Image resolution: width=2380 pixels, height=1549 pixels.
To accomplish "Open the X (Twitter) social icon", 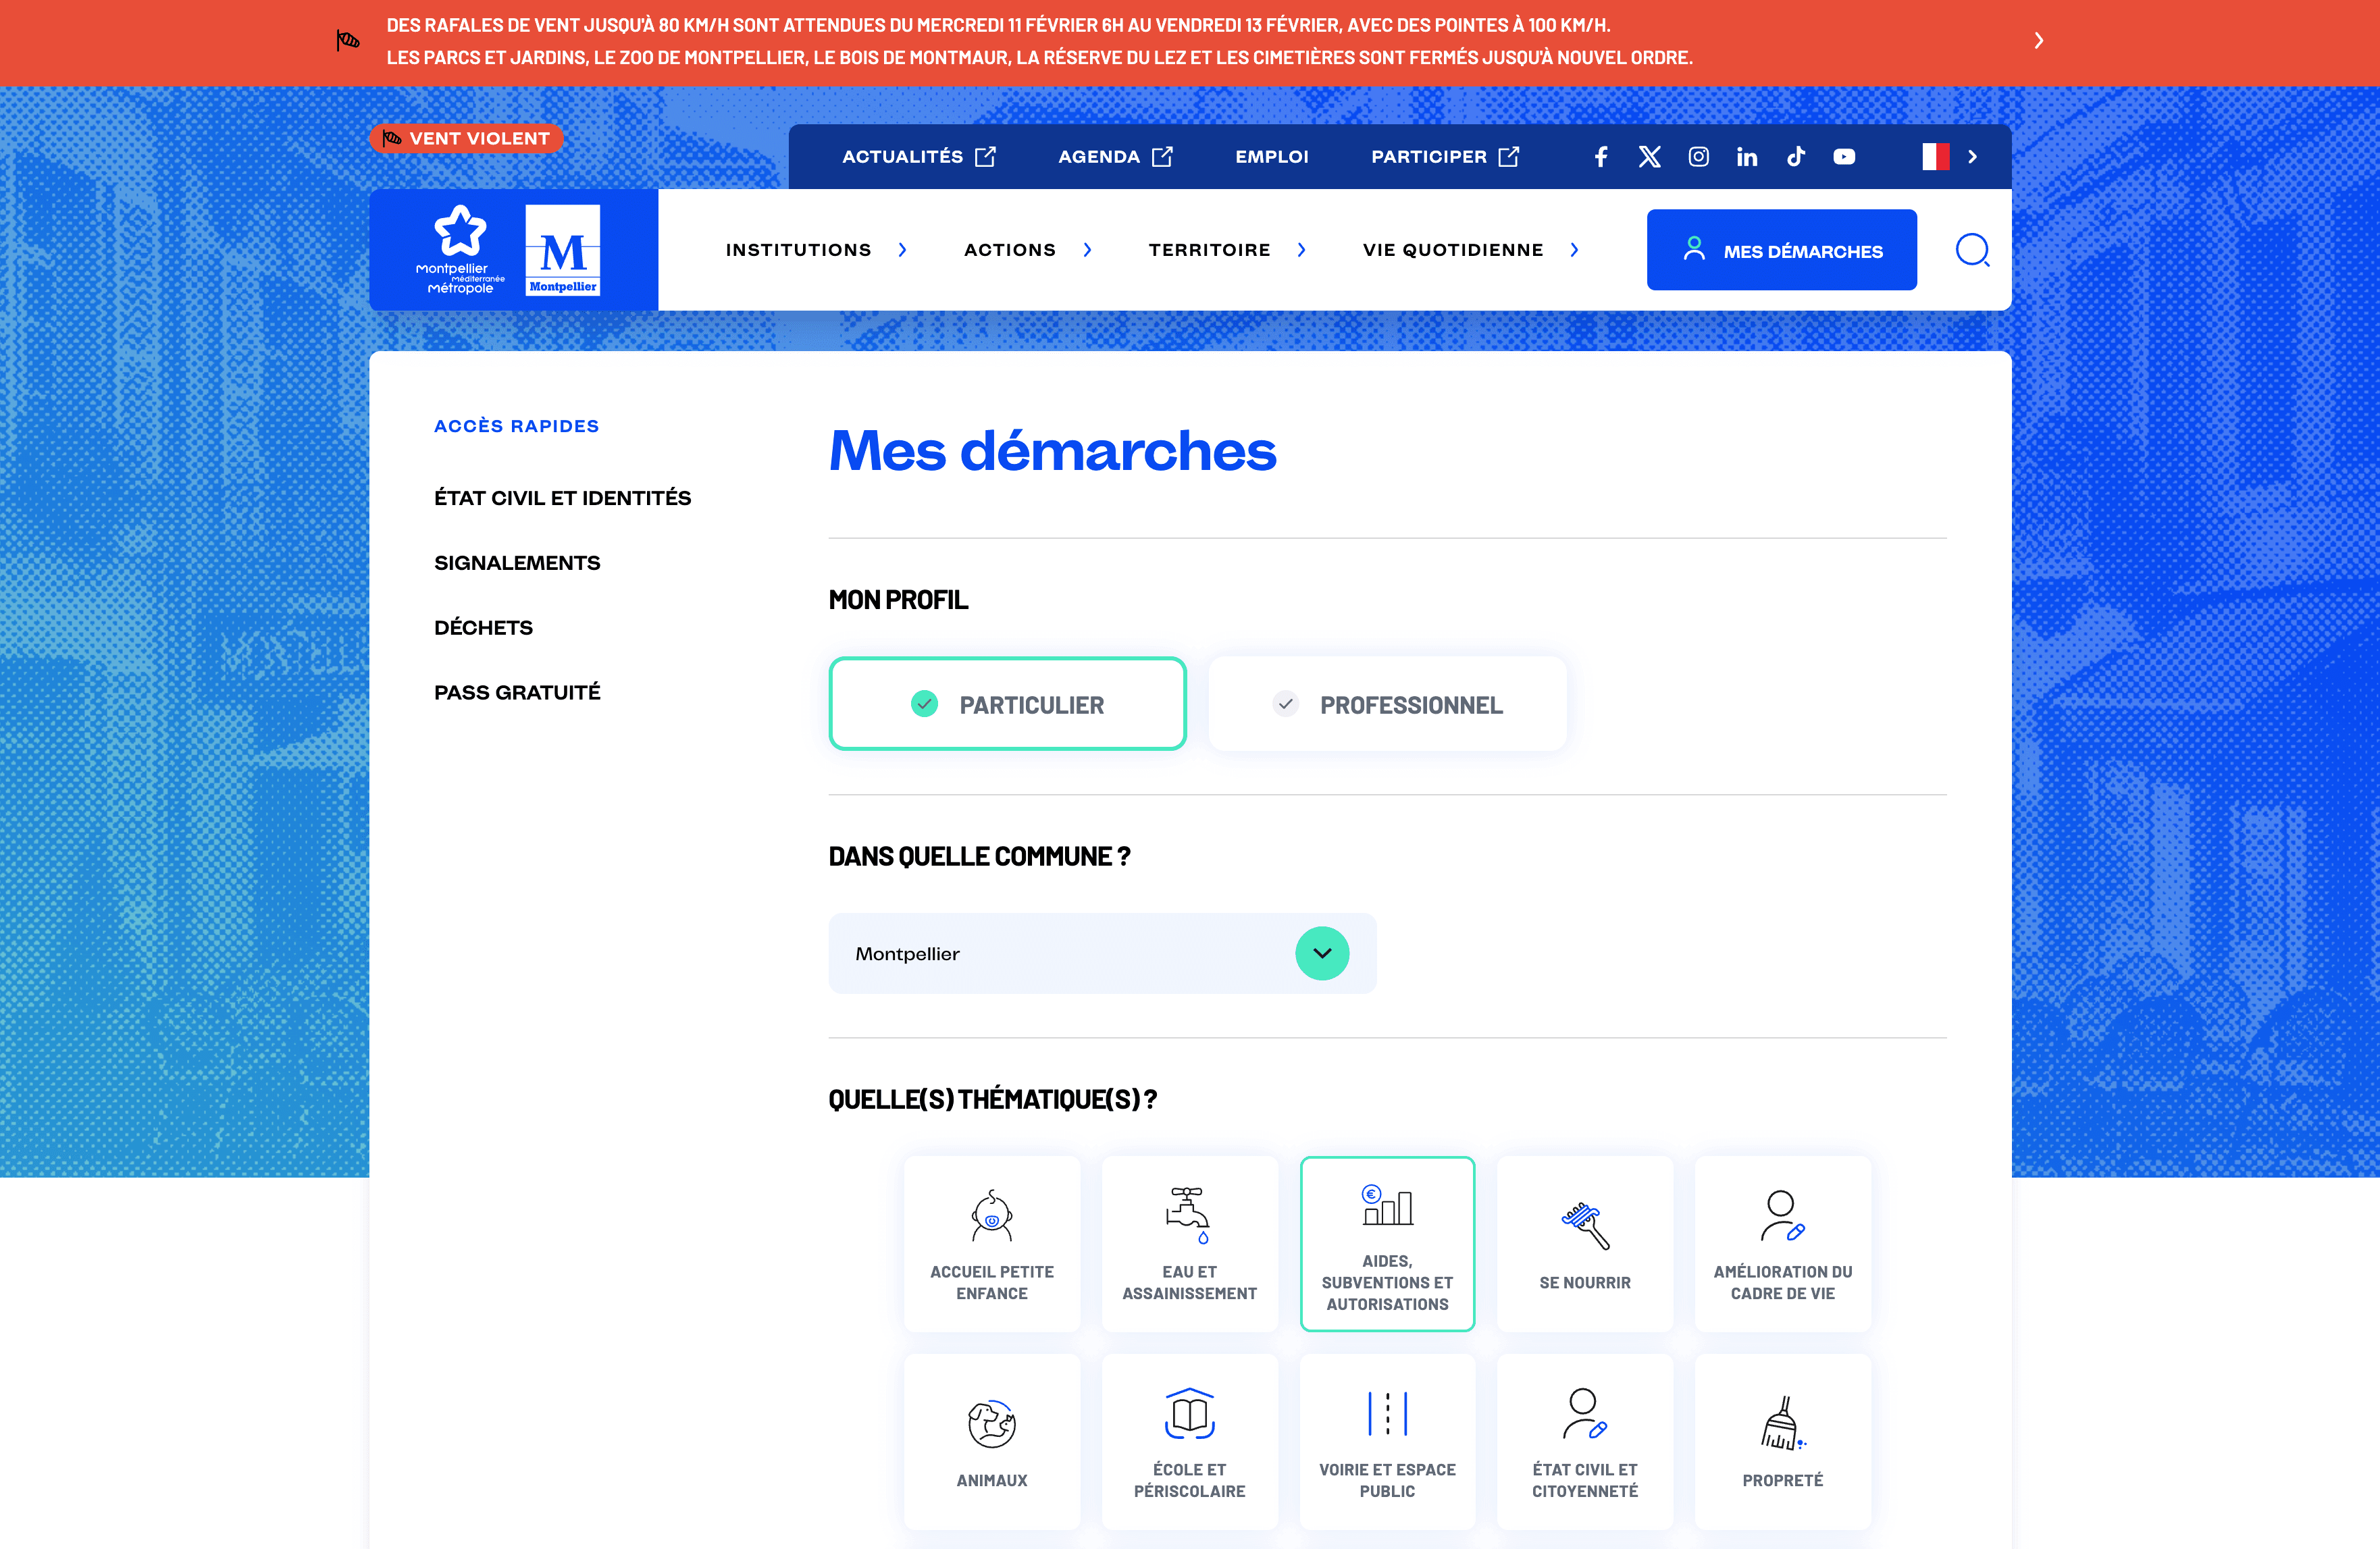I will [x=1649, y=157].
